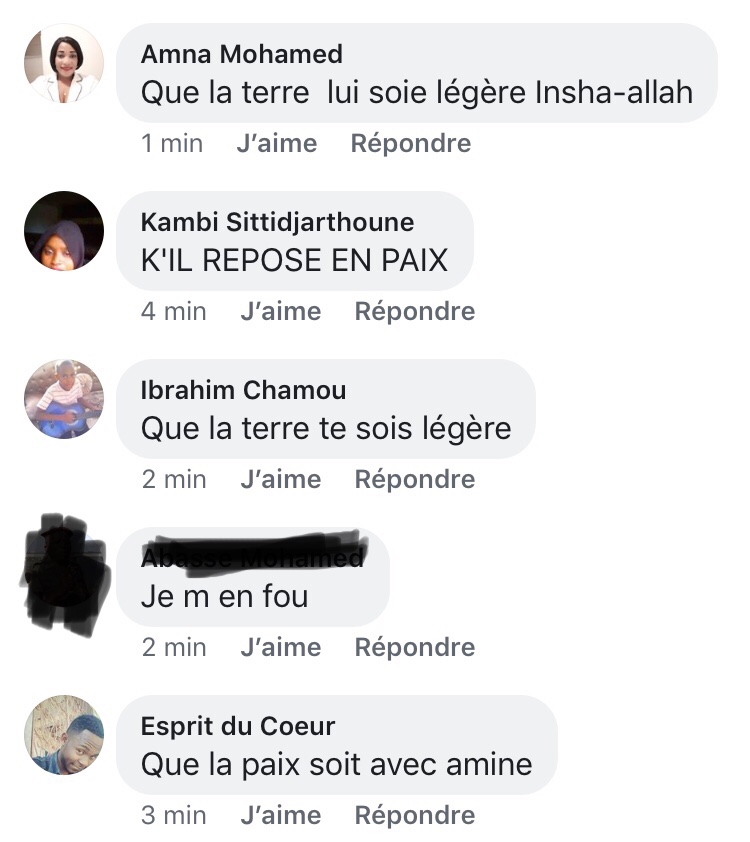The image size is (750, 842).
Task: Open Ibrahim Chamou's profile photo
Action: pyautogui.click(x=64, y=399)
